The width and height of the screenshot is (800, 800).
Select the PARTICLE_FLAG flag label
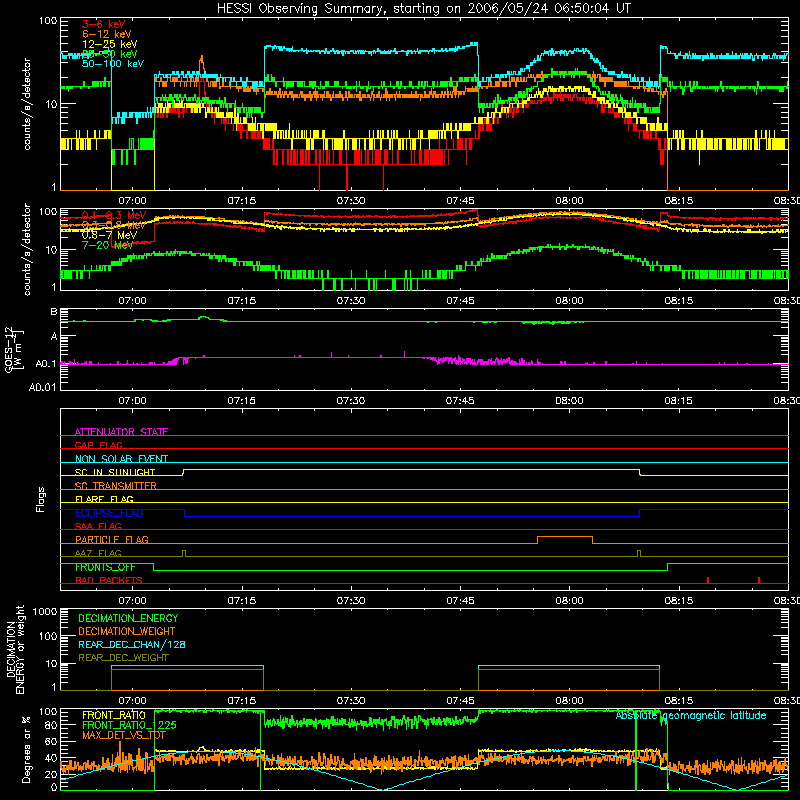coord(112,540)
